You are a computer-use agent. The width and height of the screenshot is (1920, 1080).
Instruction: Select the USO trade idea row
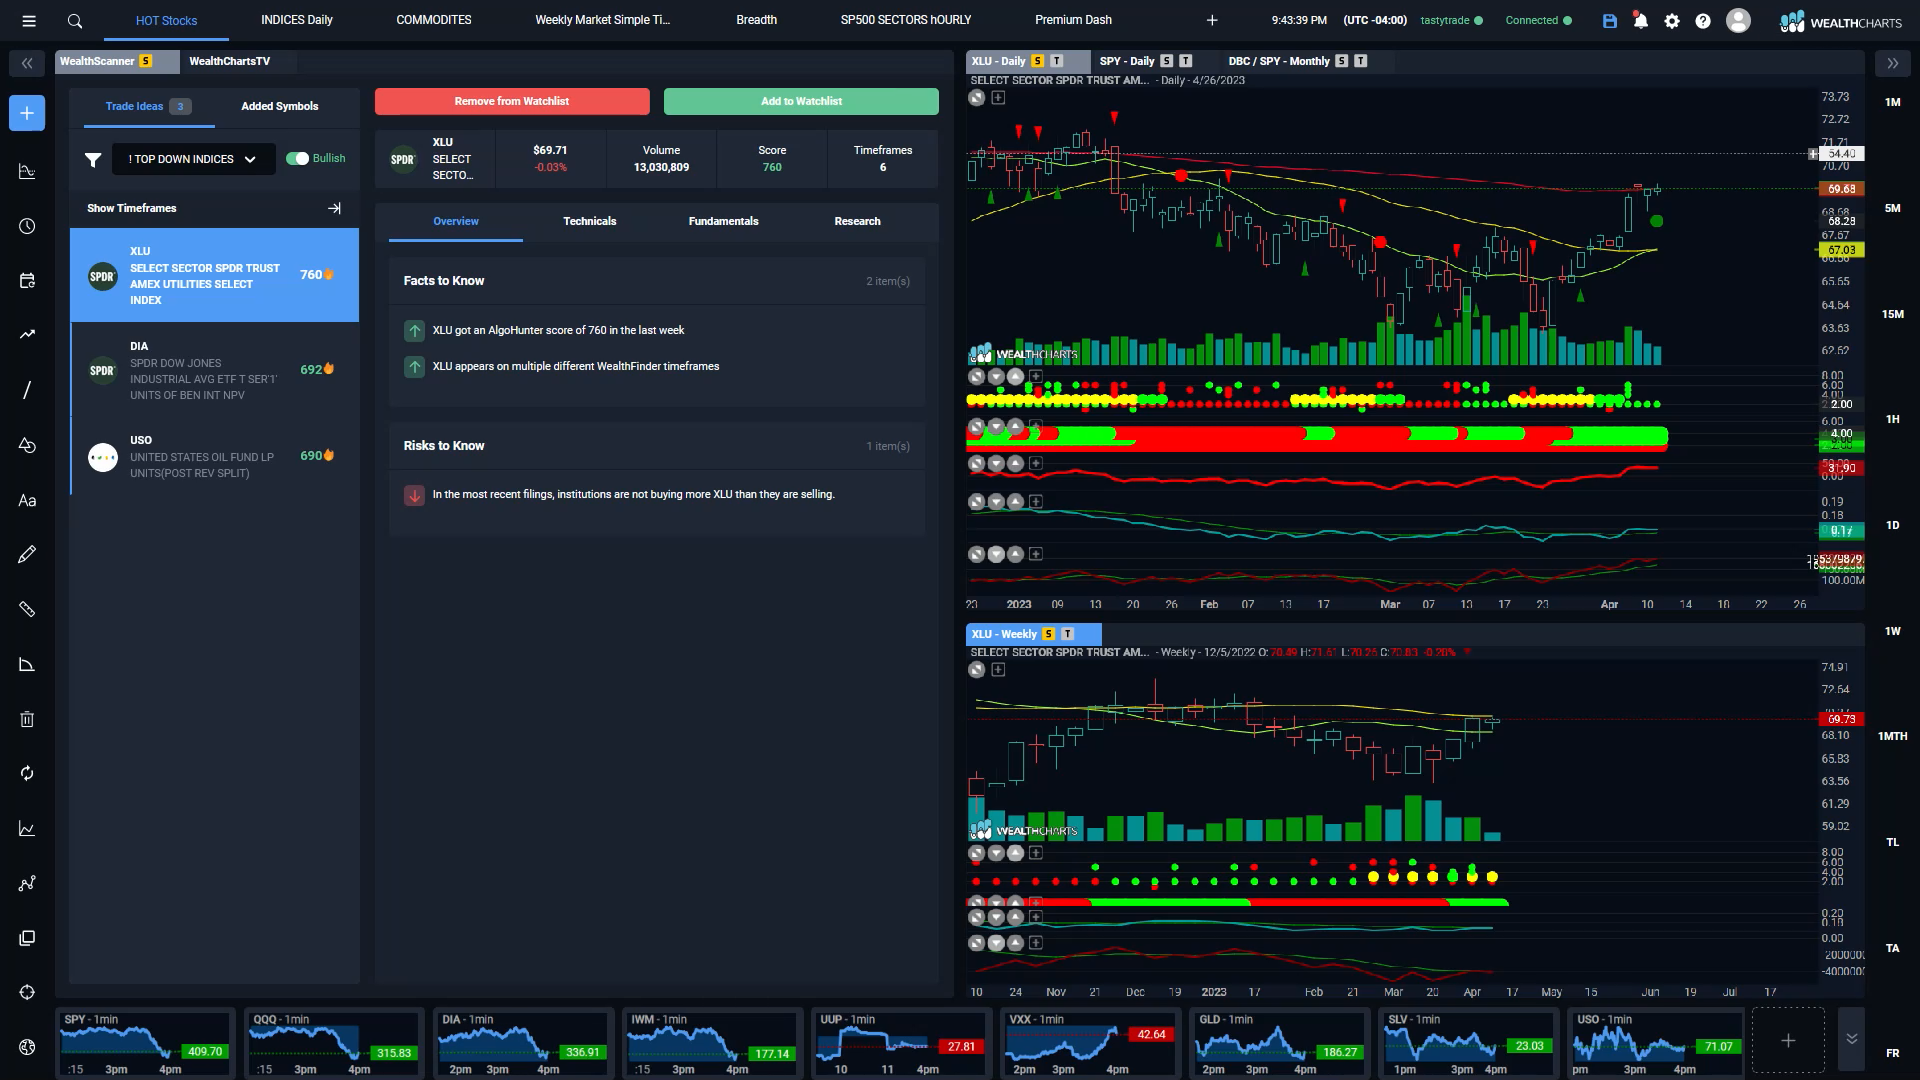pyautogui.click(x=215, y=456)
